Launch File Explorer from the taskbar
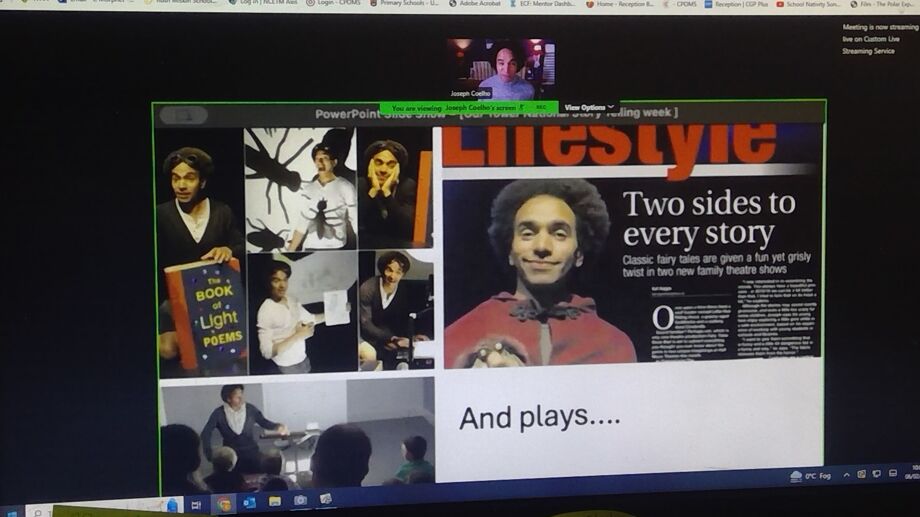The height and width of the screenshot is (517, 920). (x=274, y=501)
